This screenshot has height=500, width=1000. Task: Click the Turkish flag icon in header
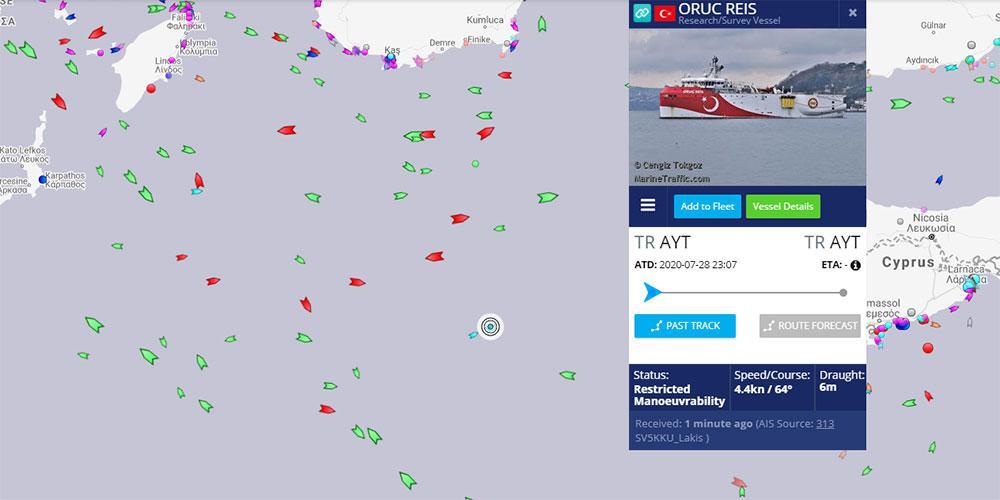[x=665, y=13]
